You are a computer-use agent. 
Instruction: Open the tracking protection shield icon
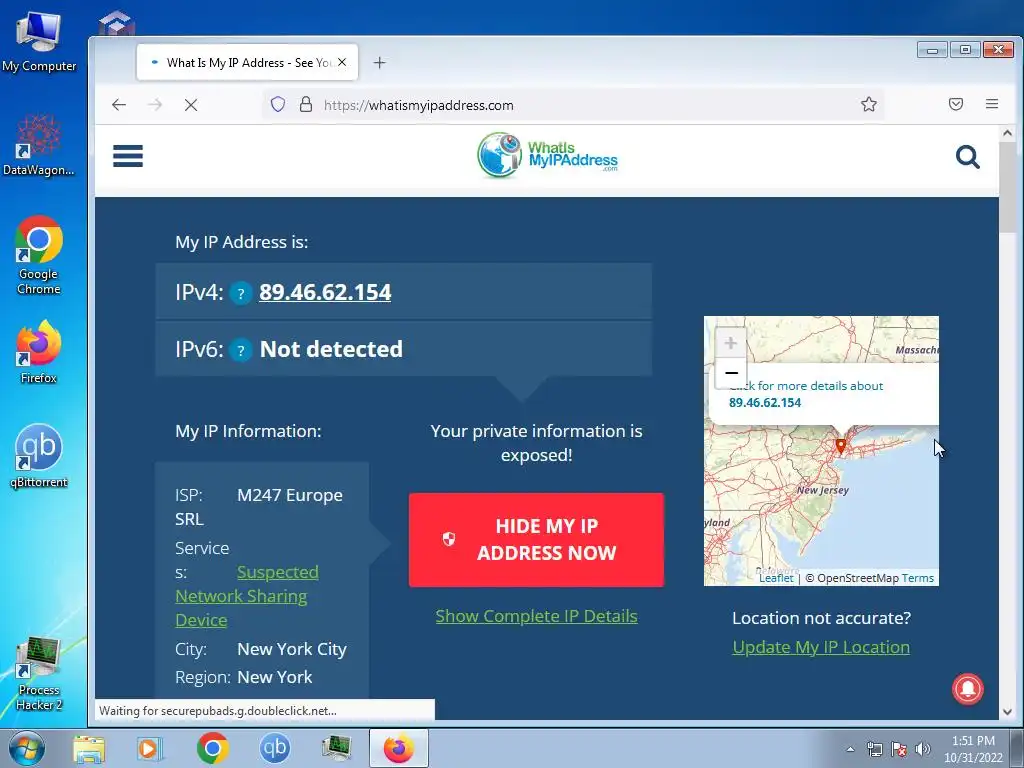(278, 104)
